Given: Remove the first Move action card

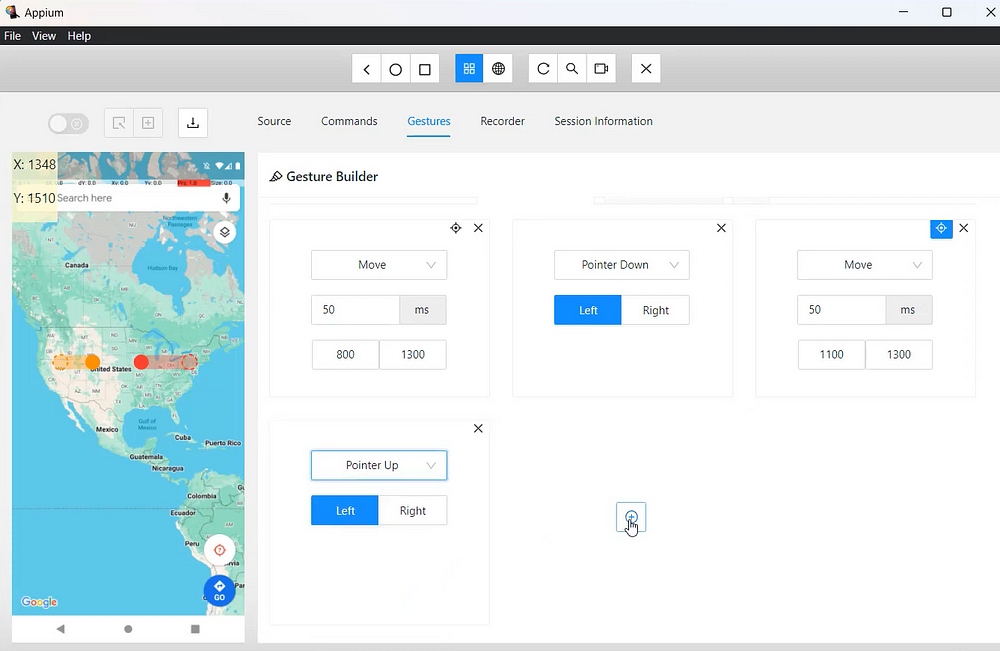Looking at the screenshot, I should [x=478, y=228].
